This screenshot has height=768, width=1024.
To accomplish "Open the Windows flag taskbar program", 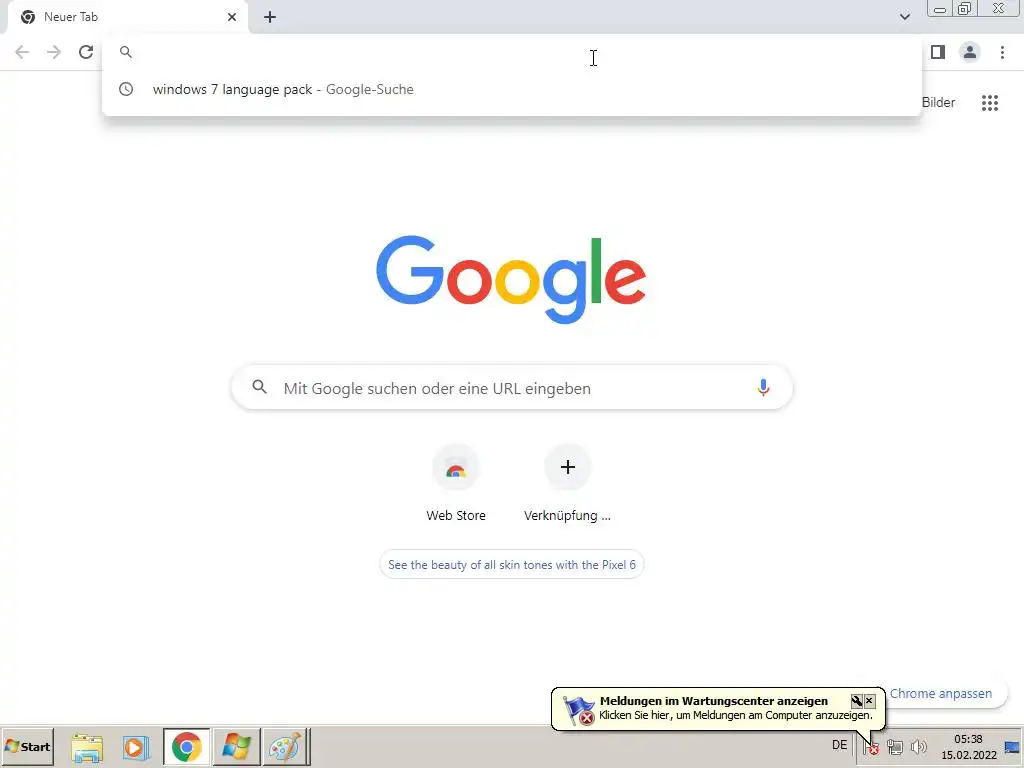I will click(x=236, y=747).
